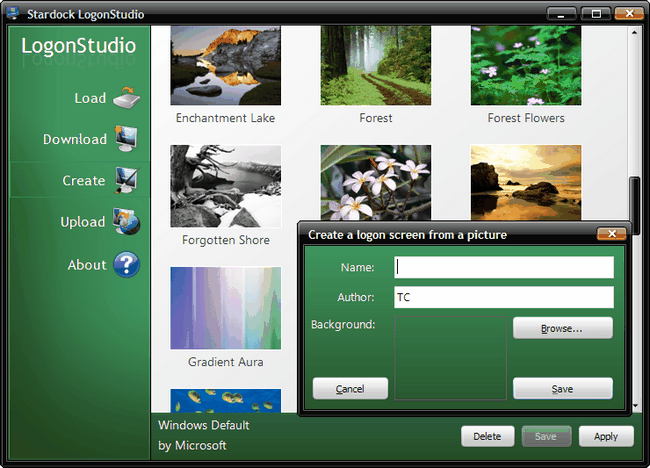650x468 pixels.
Task: Select the Forest Flowers thumbnail
Action: tap(526, 65)
